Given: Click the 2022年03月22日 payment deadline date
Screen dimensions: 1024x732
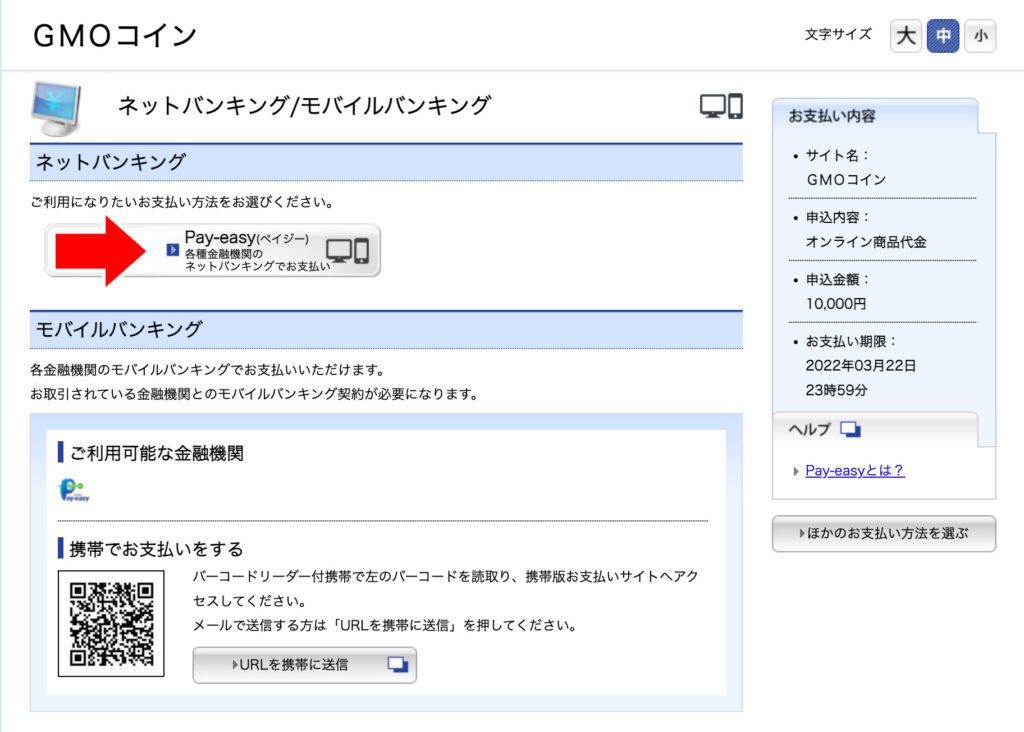Looking at the screenshot, I should 861,366.
